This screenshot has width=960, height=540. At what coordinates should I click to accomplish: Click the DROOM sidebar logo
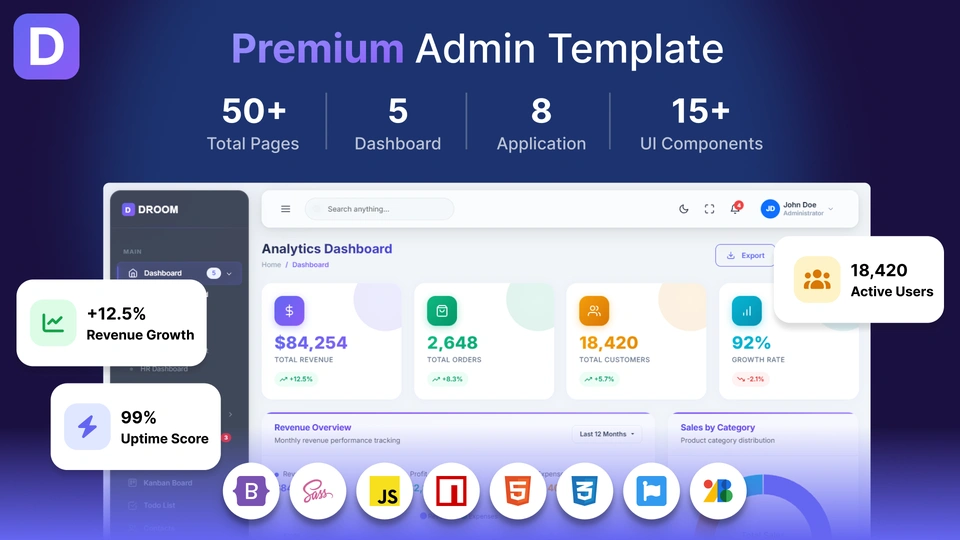151,209
